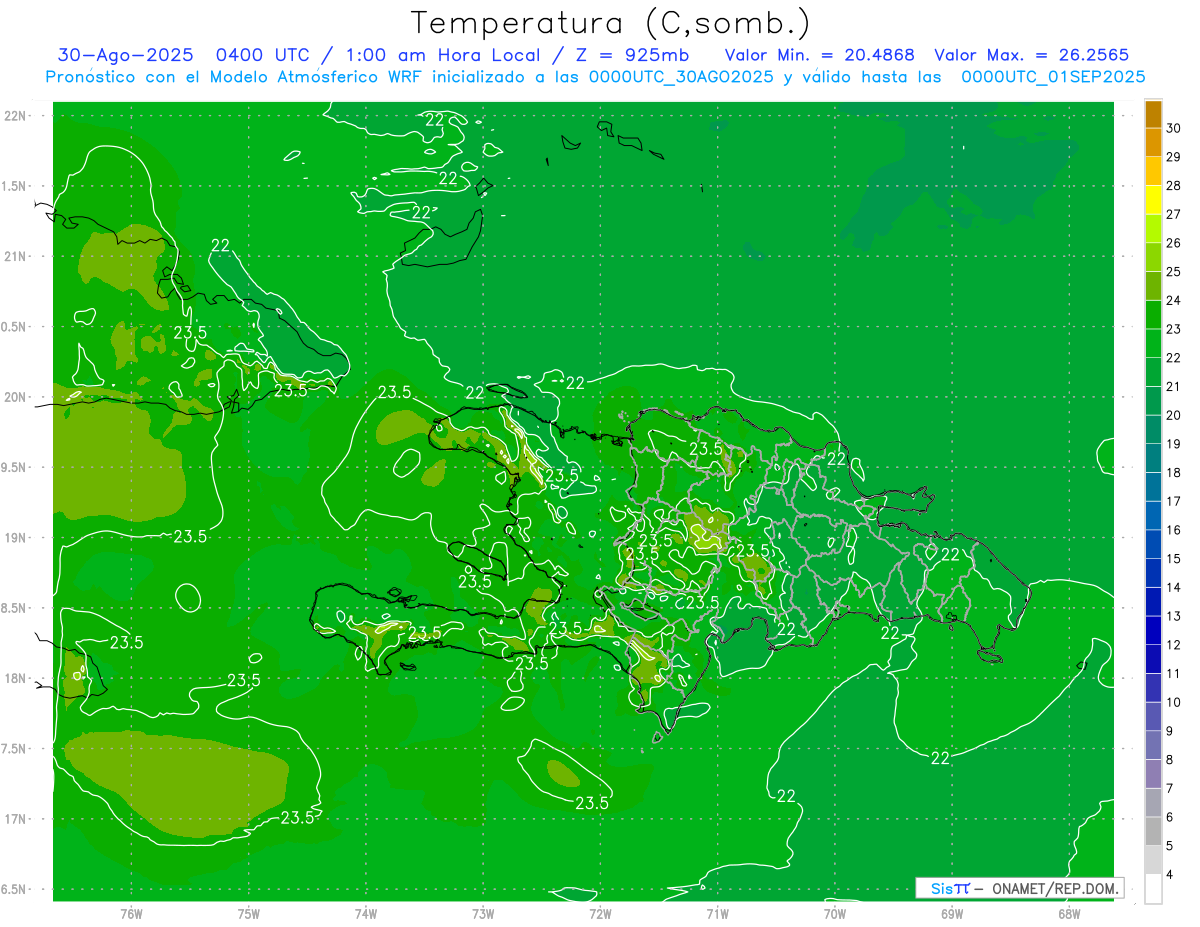Click the '70W' longitude axis label
This screenshot has height=927, width=1200.
(x=835, y=913)
